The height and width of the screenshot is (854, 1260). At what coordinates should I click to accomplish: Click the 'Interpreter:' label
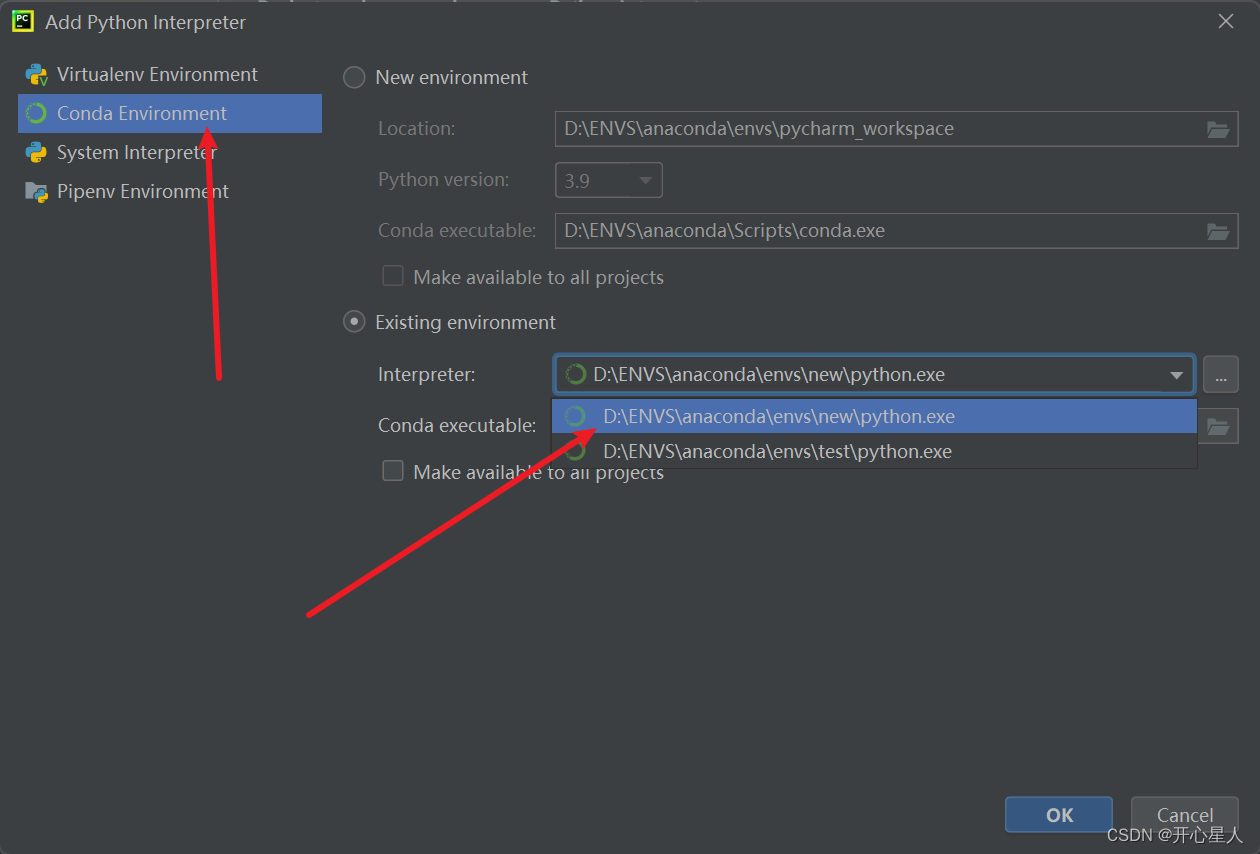pos(427,375)
